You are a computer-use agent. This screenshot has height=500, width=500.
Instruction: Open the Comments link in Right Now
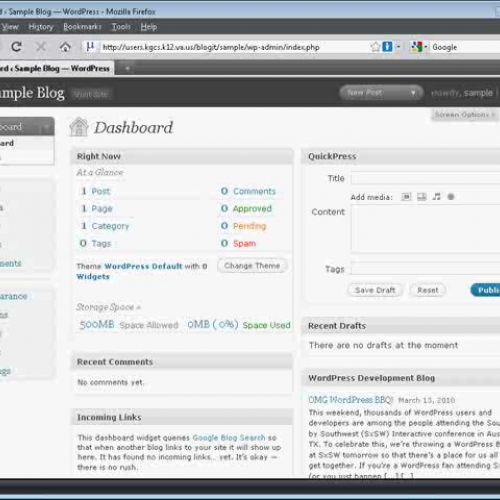coord(254,191)
